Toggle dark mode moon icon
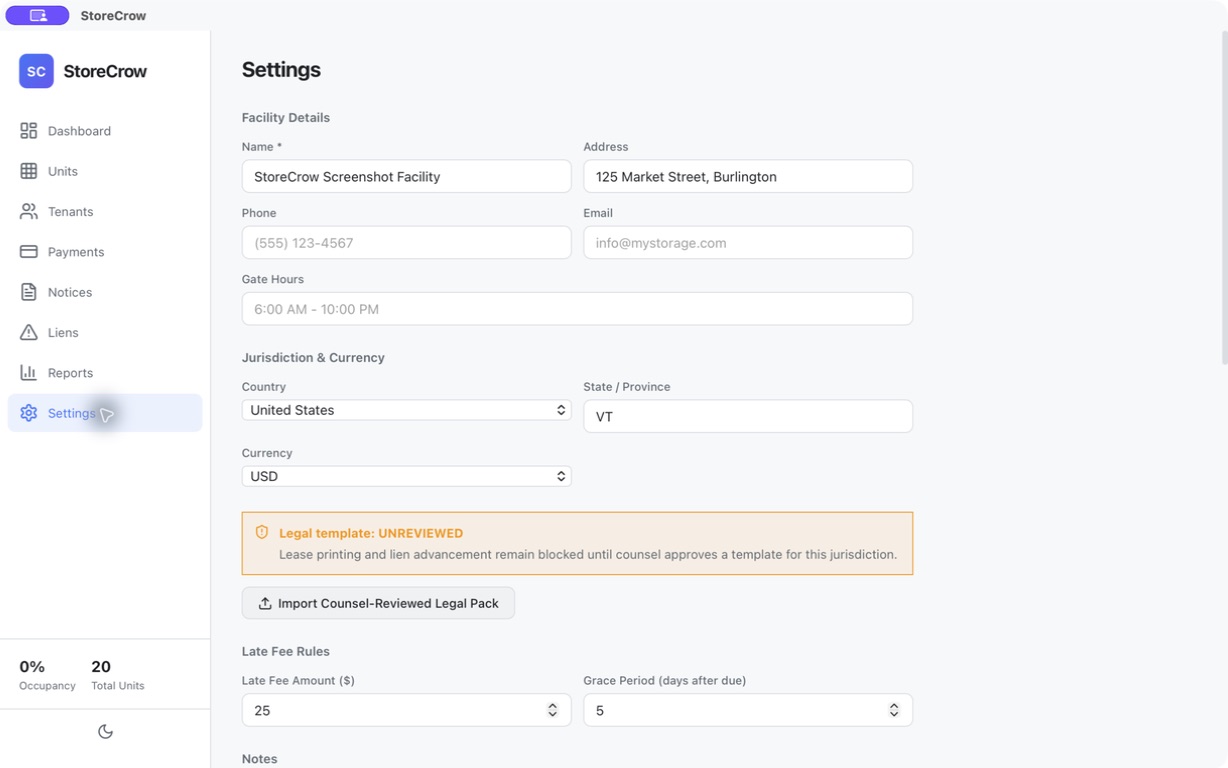 (105, 731)
